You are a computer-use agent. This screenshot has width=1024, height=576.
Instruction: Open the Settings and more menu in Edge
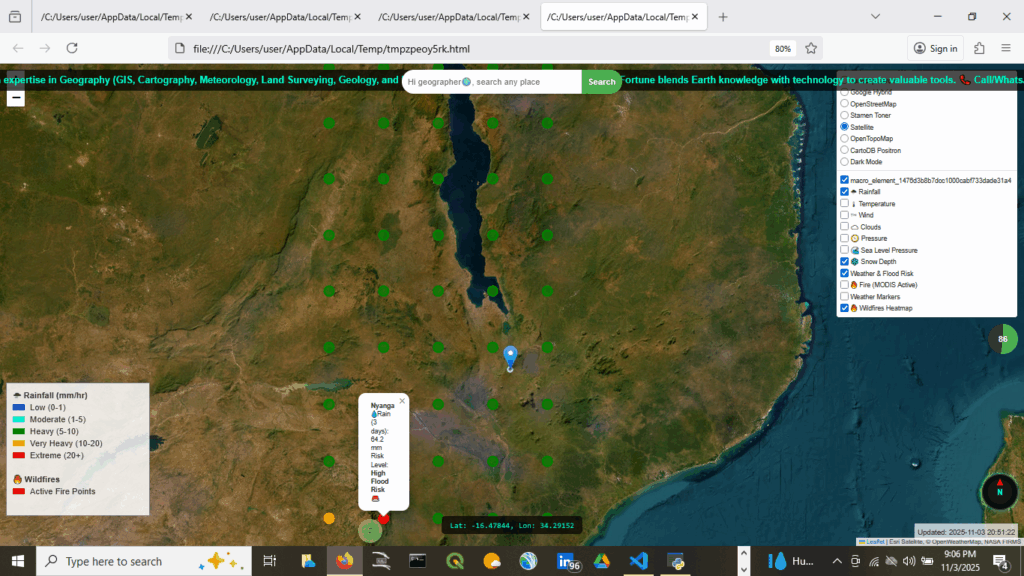tap(1008, 47)
